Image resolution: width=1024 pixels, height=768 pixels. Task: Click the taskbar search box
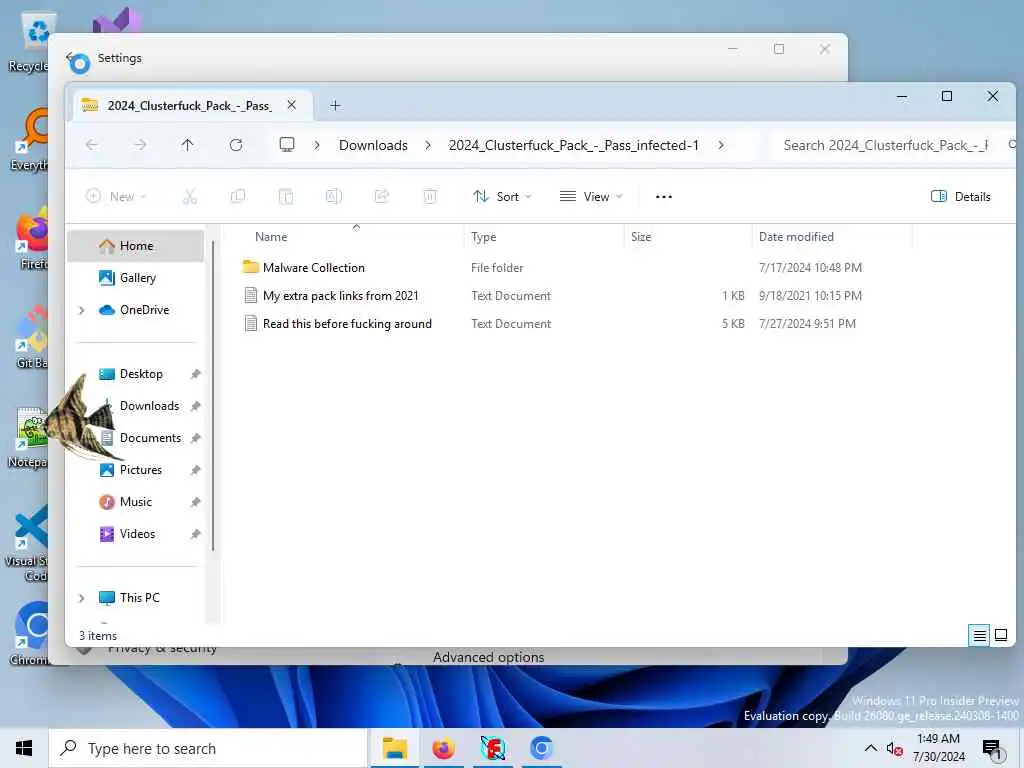[x=208, y=748]
